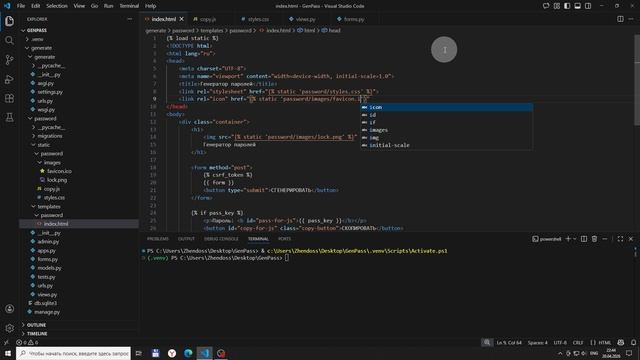Switch to the styles.css editor tab
640x360 pixels.
[258, 19]
